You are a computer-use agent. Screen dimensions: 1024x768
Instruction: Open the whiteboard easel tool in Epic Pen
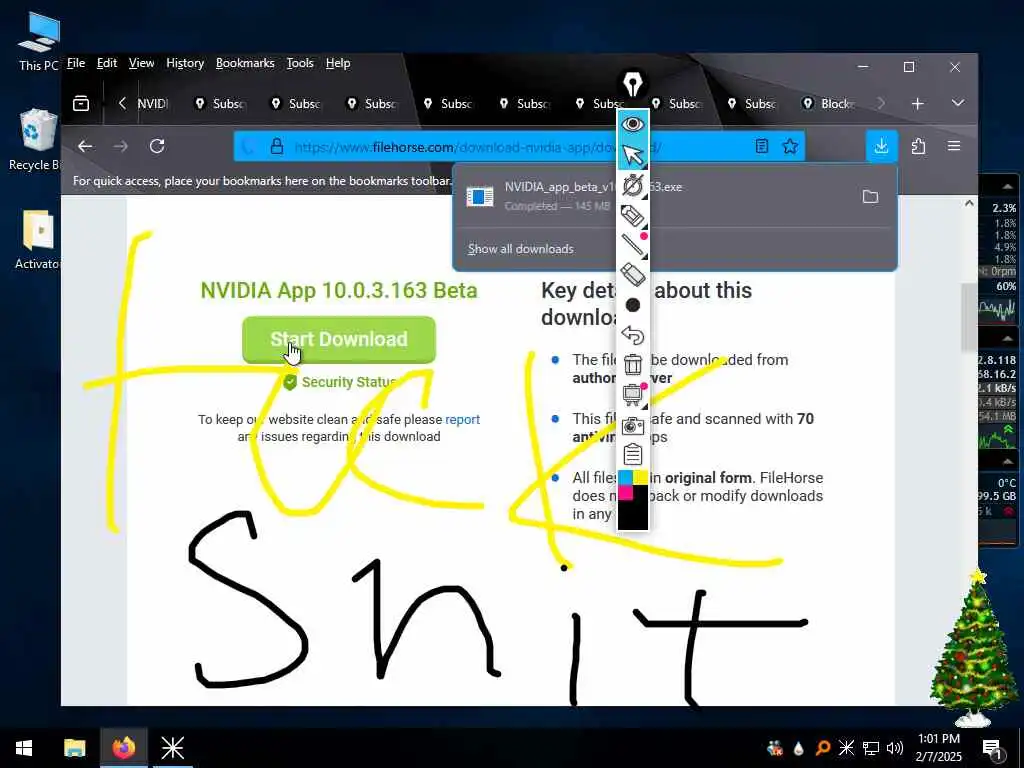click(632, 394)
